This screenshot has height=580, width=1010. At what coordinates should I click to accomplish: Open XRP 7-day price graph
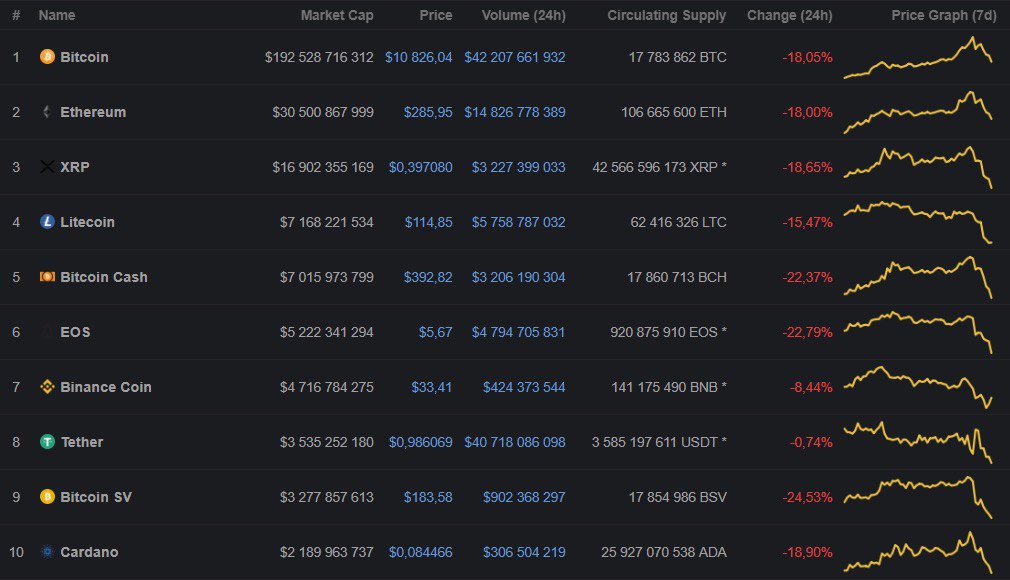pos(918,168)
